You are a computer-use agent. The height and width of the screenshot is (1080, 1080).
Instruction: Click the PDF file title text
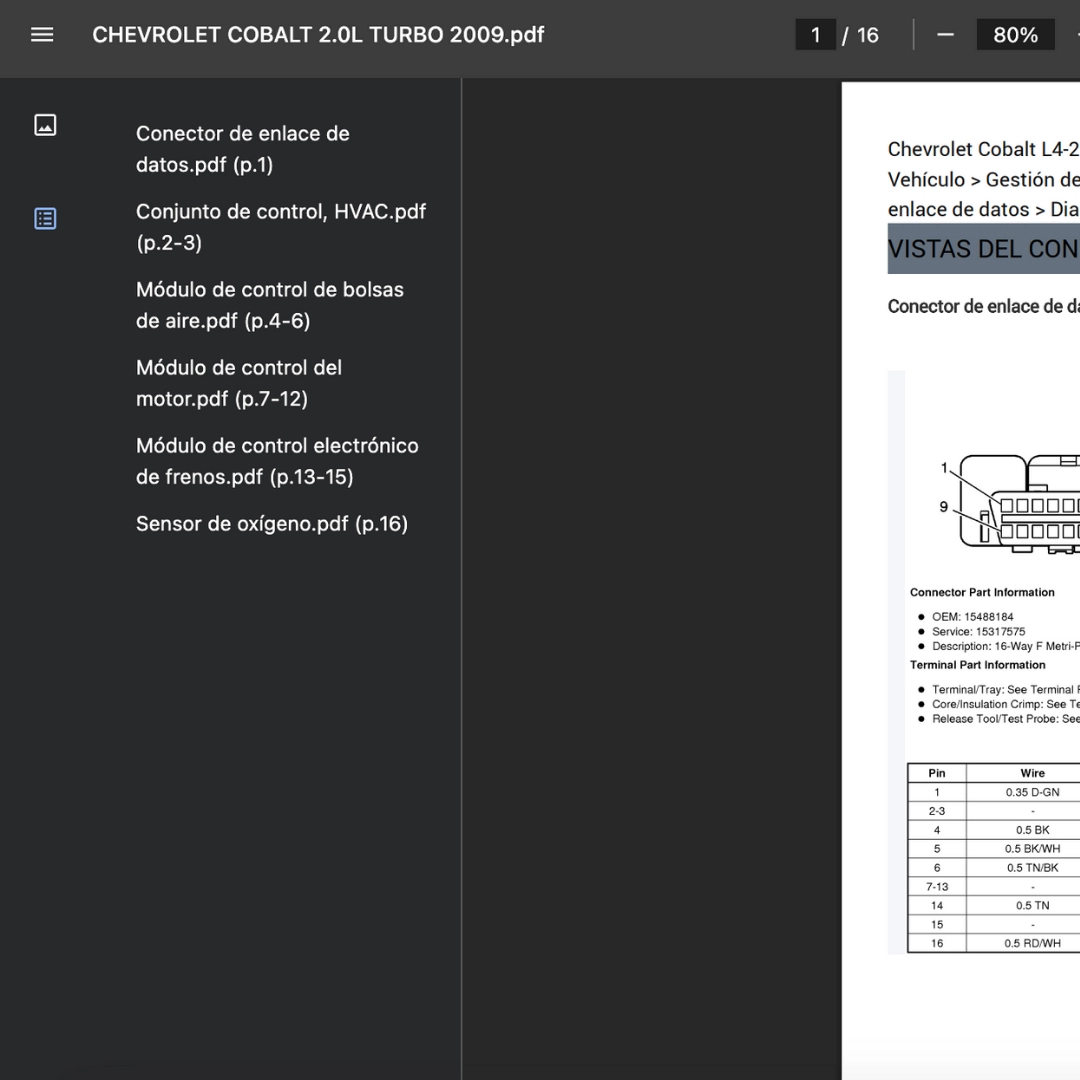318,34
